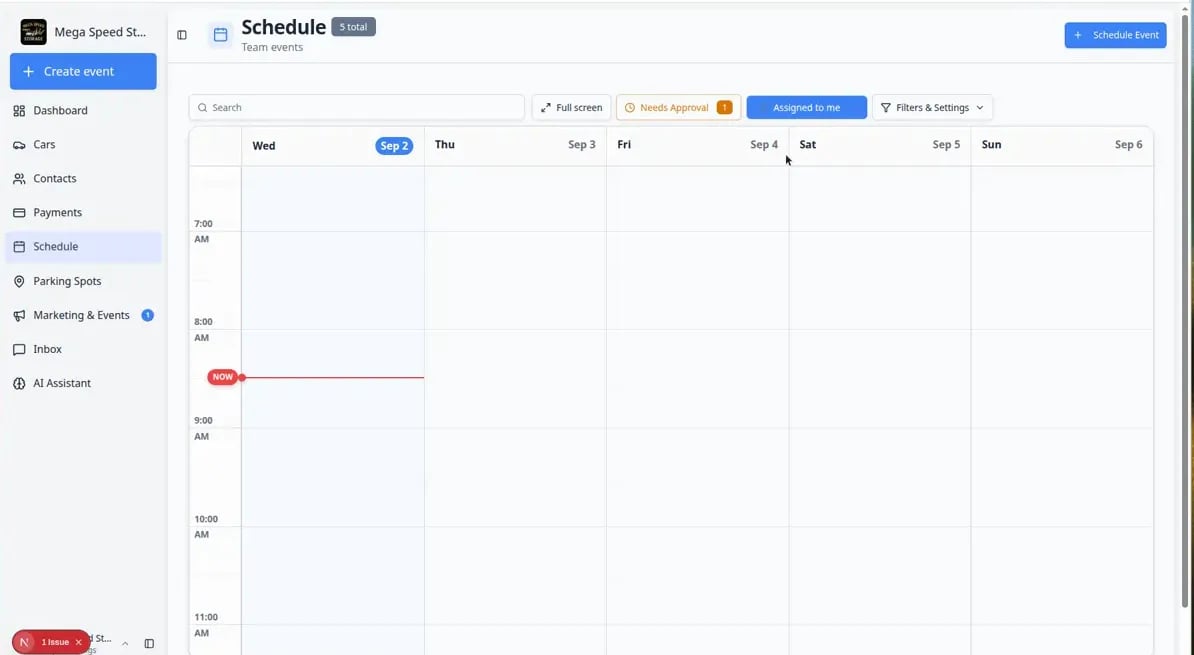Click the Mega Speed Storage logo thumbnail

pyautogui.click(x=34, y=32)
